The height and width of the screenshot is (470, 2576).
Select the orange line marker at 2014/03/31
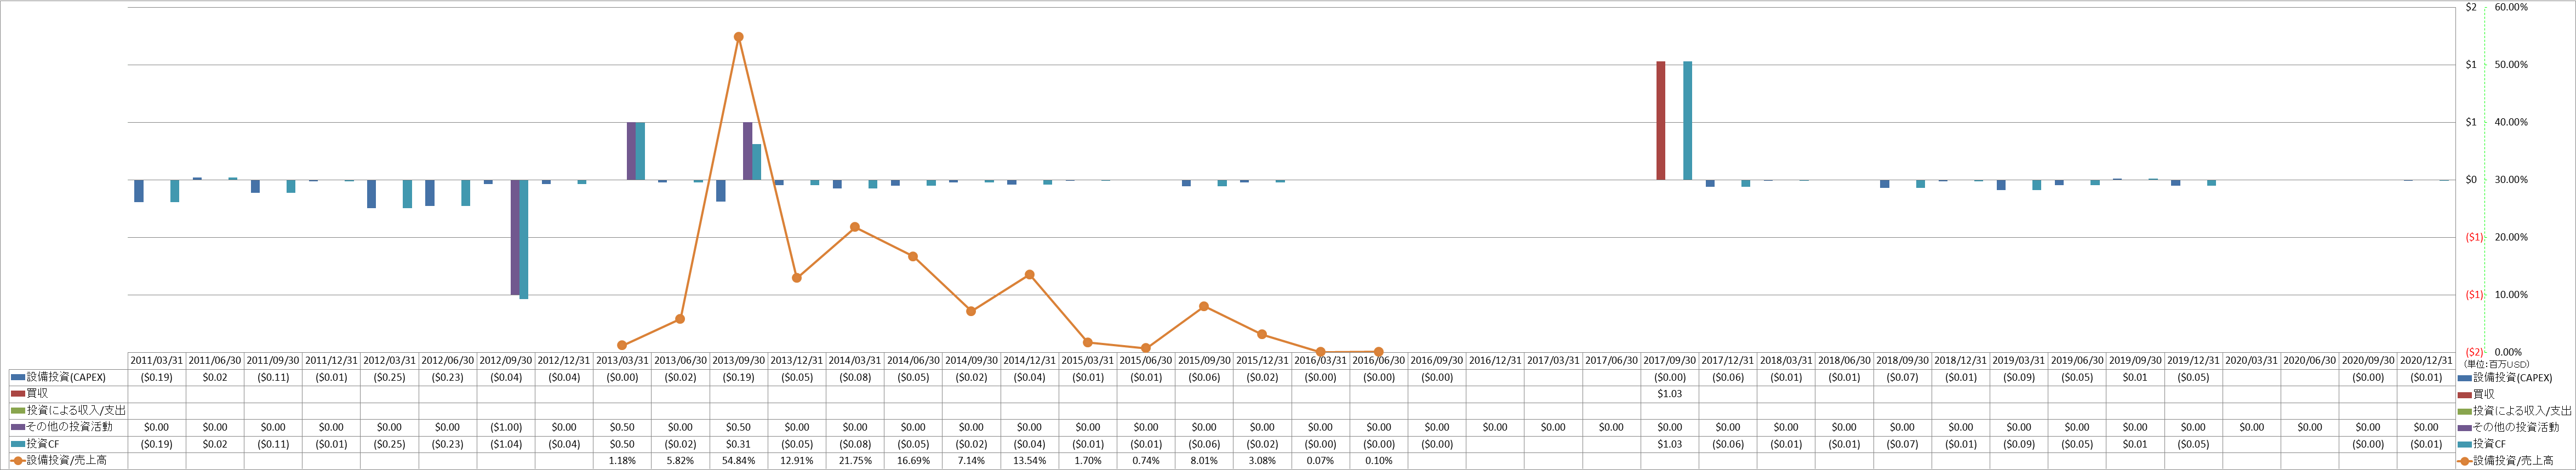855,227
